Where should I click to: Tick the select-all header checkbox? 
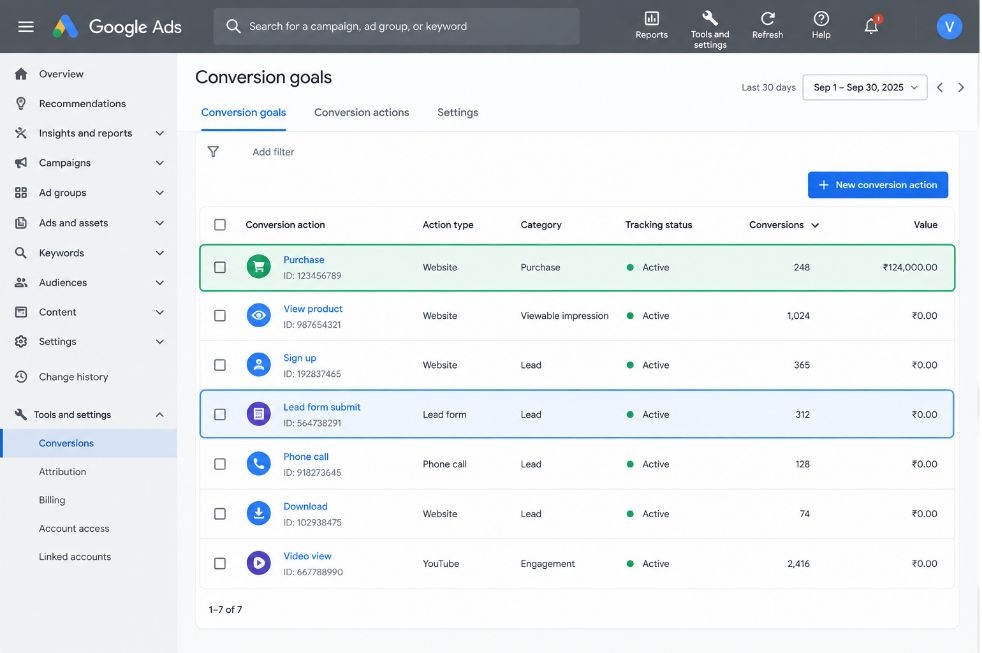pos(220,225)
